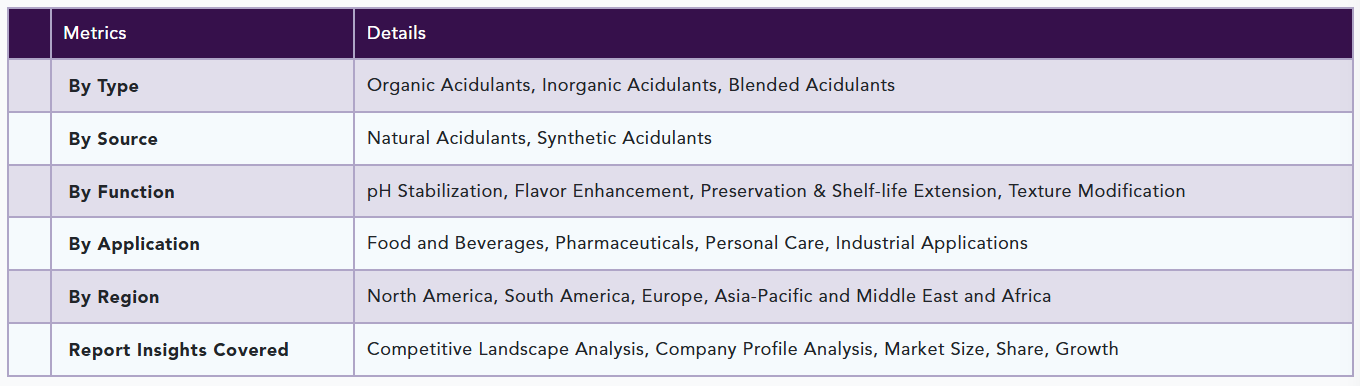The height and width of the screenshot is (386, 1360).
Task: Click the Metrics column header
Action: point(95,33)
